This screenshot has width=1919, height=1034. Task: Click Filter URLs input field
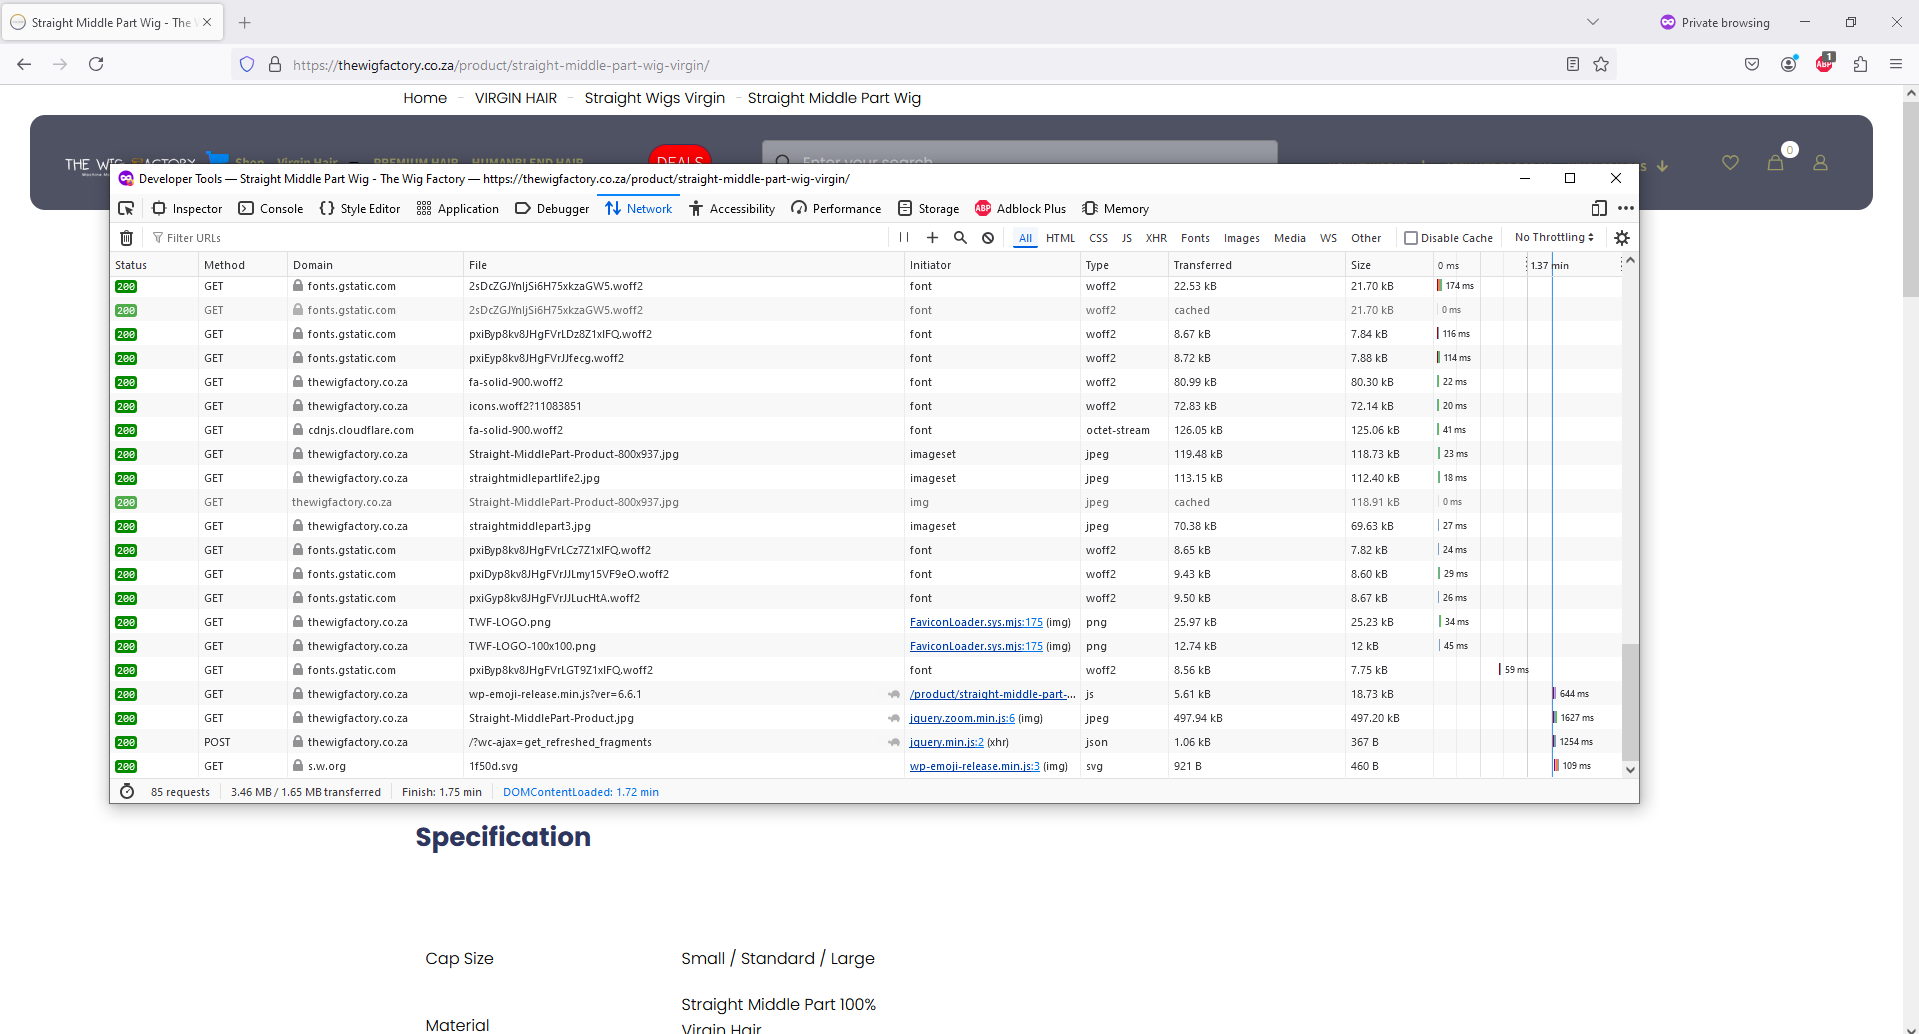coord(516,238)
